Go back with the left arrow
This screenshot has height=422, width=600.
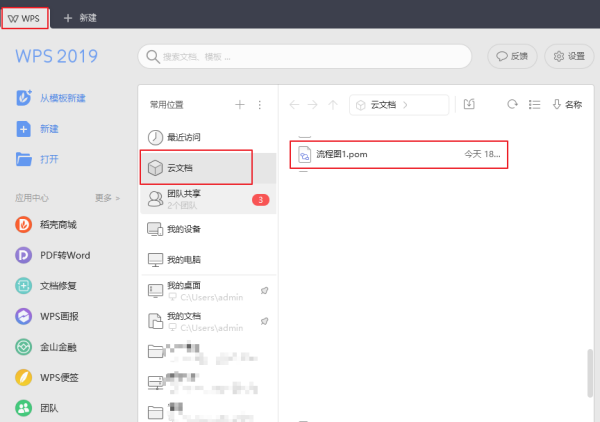(x=294, y=104)
